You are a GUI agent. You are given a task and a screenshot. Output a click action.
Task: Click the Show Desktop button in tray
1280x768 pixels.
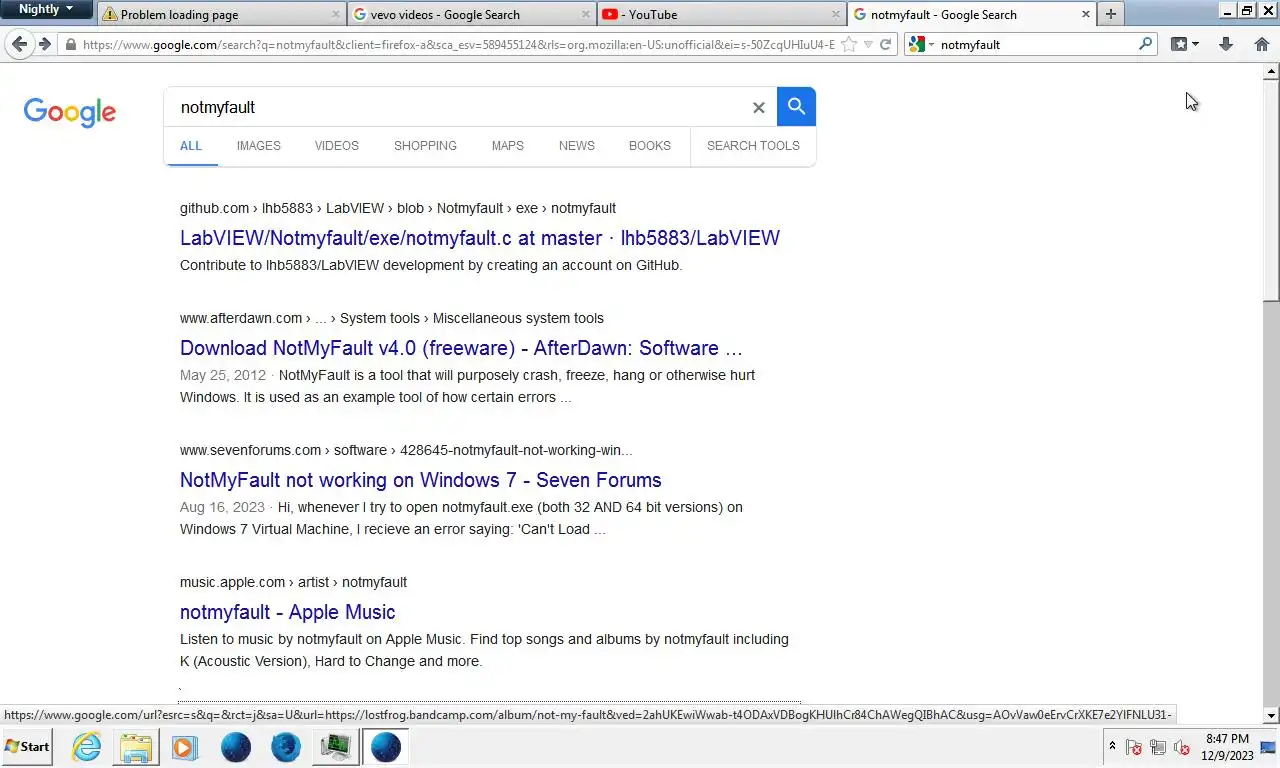tap(1270, 747)
